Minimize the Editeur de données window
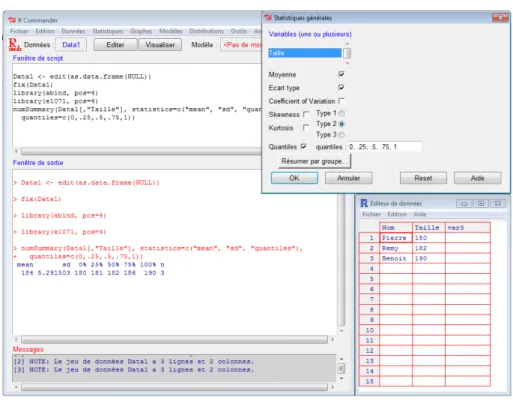The width and height of the screenshot is (513, 400). pos(464,203)
